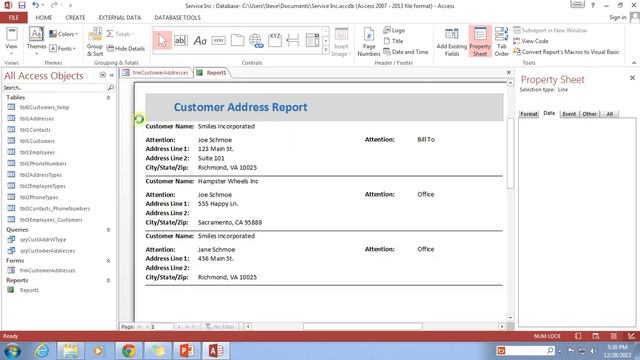The width and height of the screenshot is (640, 360).
Task: Choose the Insert Page Break control
Action: click(x=293, y=40)
